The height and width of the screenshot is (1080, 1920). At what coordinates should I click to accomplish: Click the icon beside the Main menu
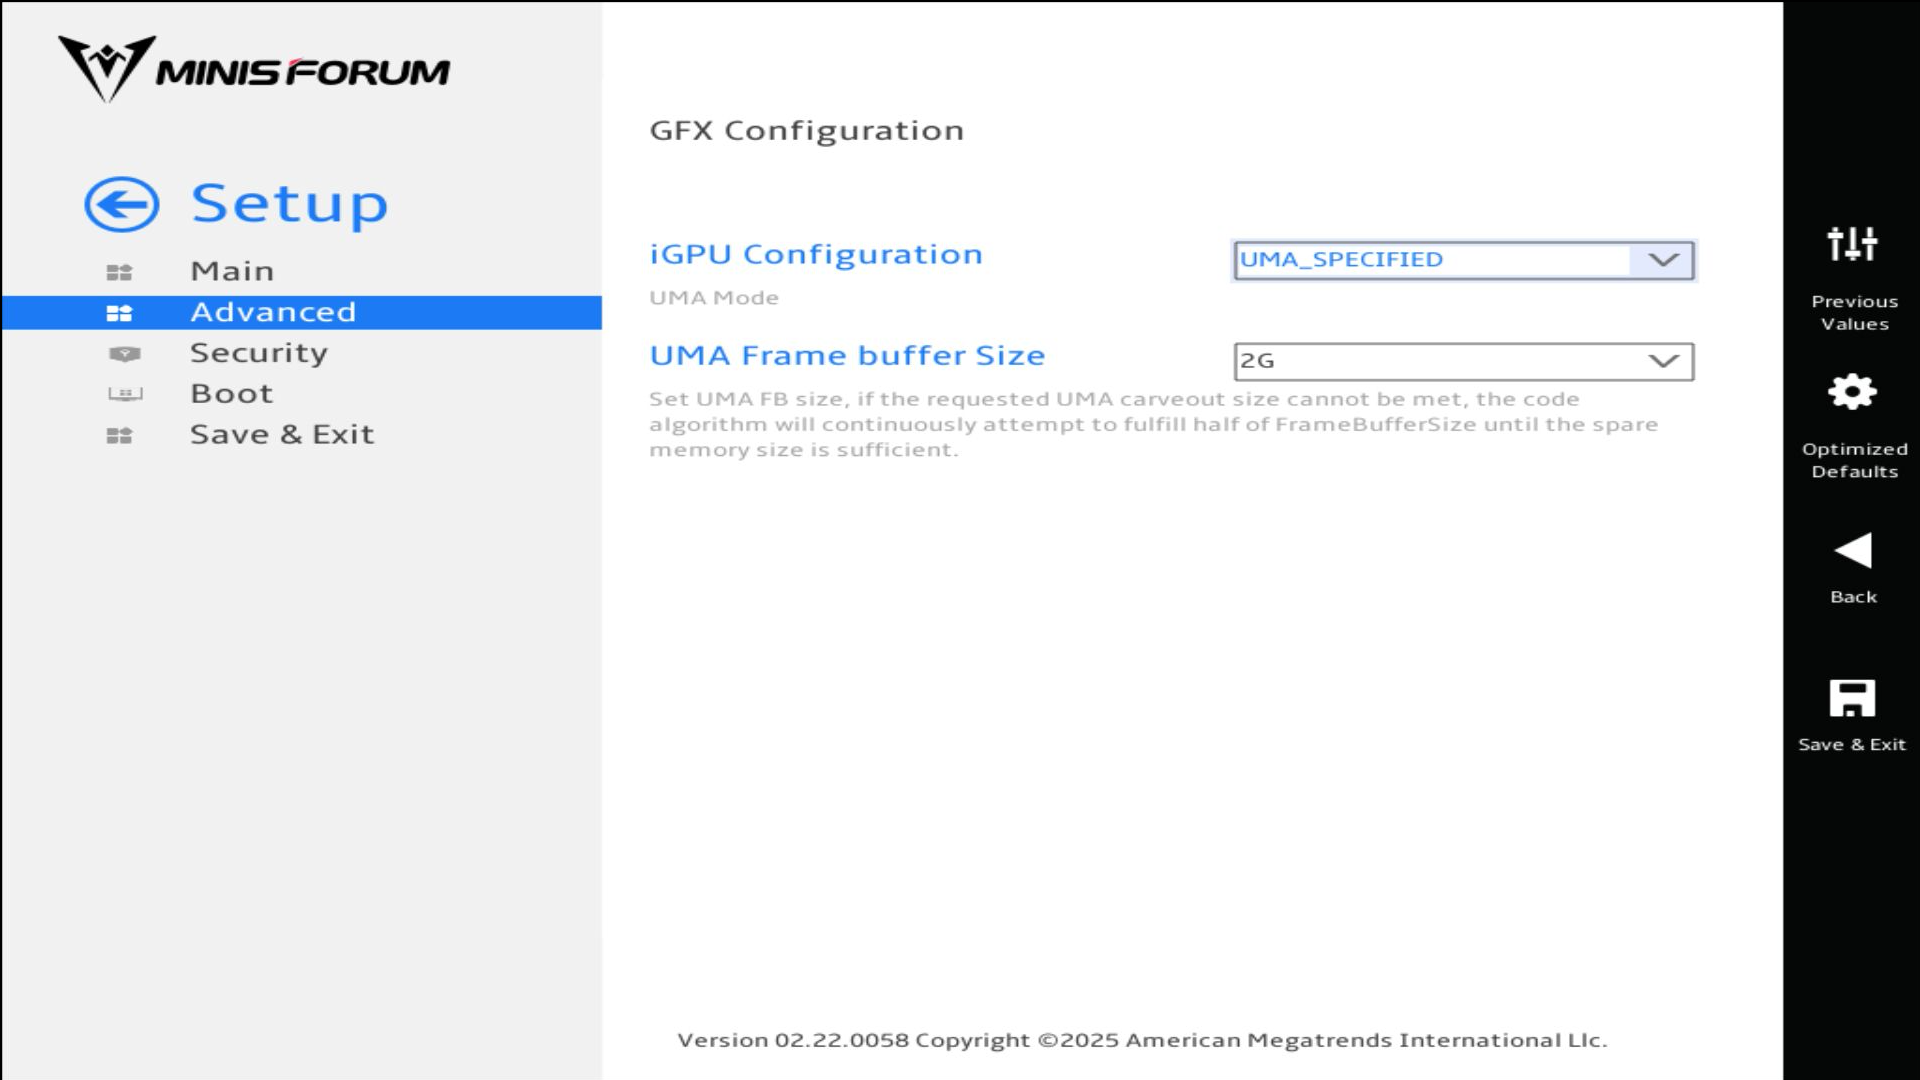pos(119,272)
